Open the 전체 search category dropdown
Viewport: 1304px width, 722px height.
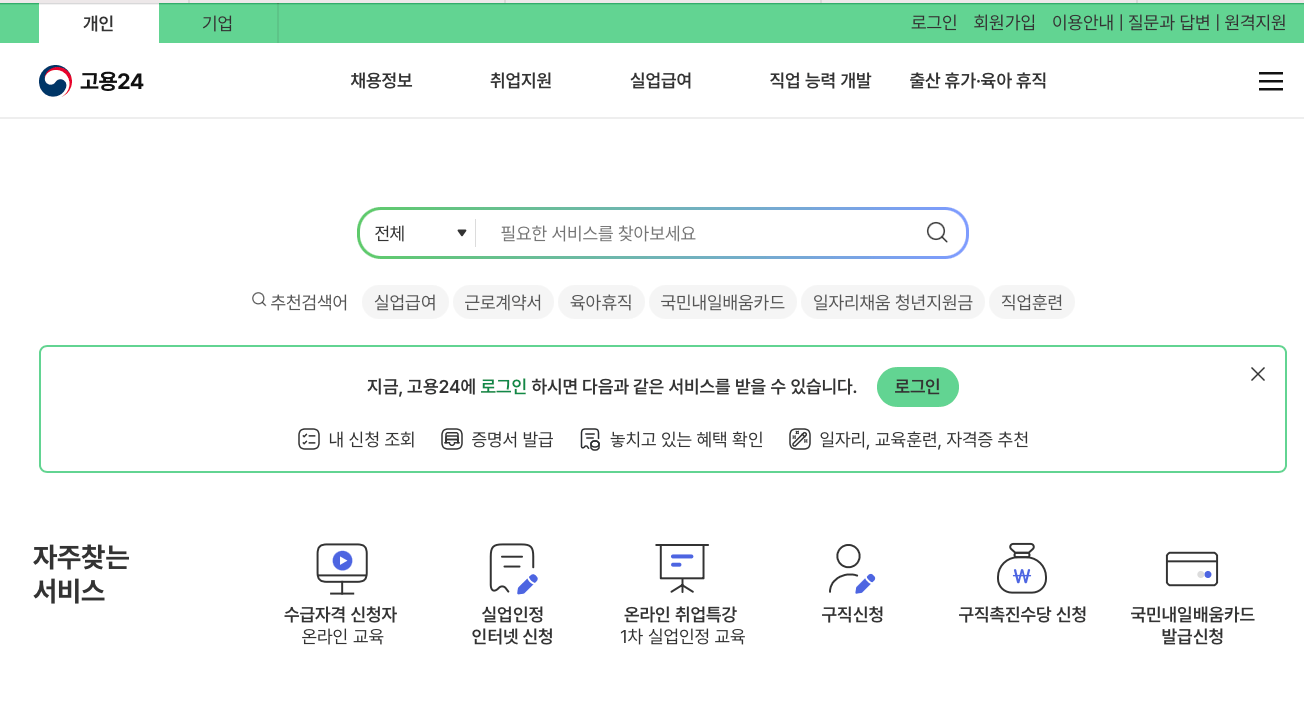click(420, 232)
